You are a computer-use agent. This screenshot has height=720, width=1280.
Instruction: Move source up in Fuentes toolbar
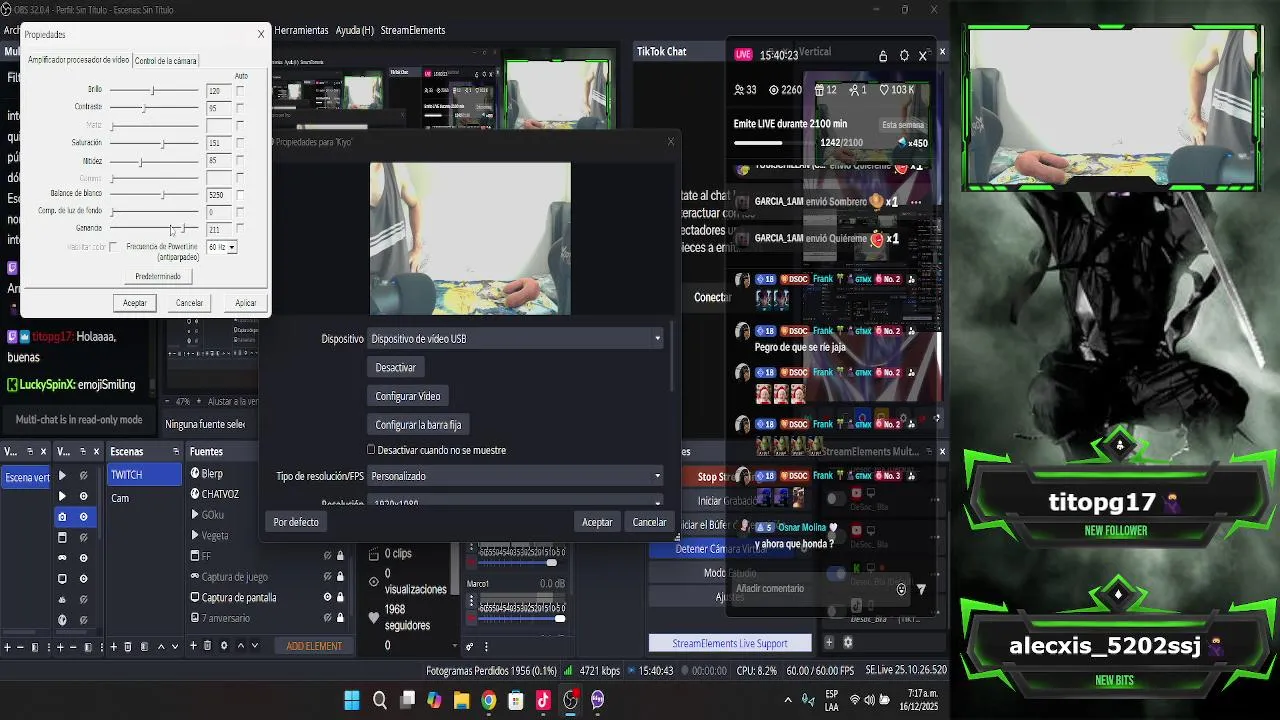tap(241, 646)
